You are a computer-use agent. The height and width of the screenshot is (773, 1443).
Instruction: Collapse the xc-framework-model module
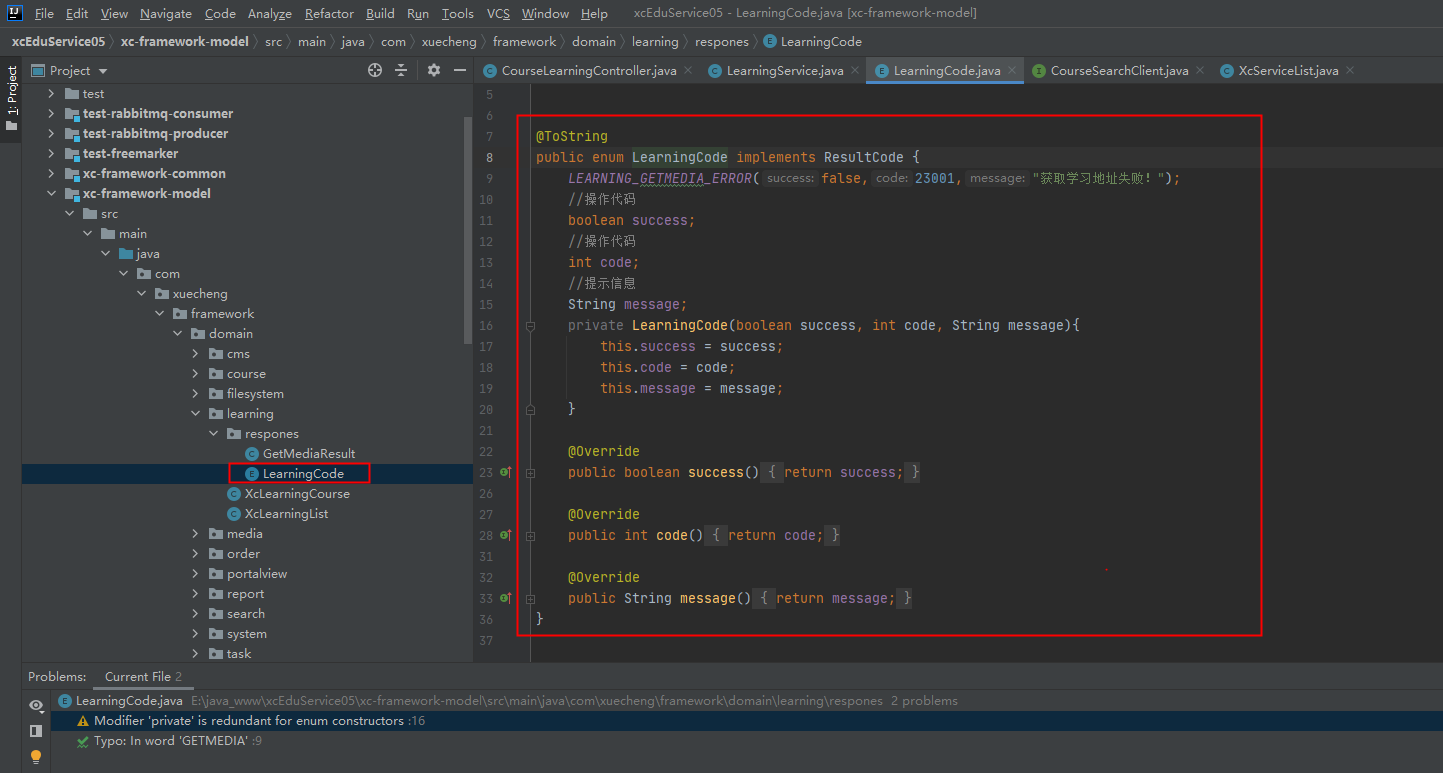(51, 194)
